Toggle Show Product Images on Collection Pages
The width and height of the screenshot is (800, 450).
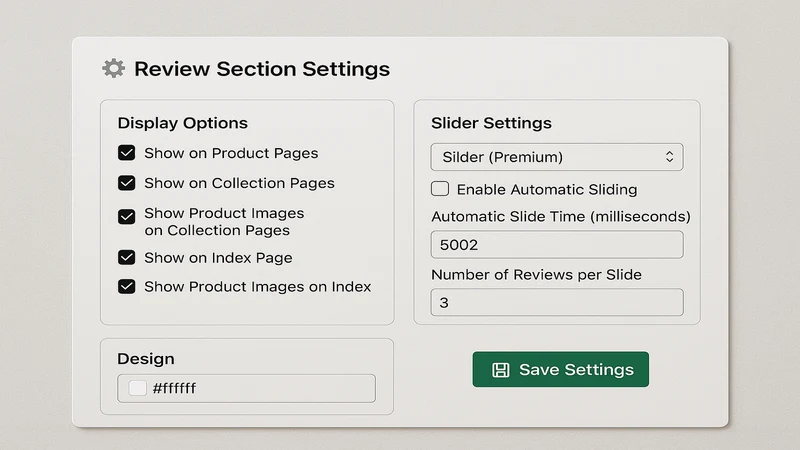(127, 216)
